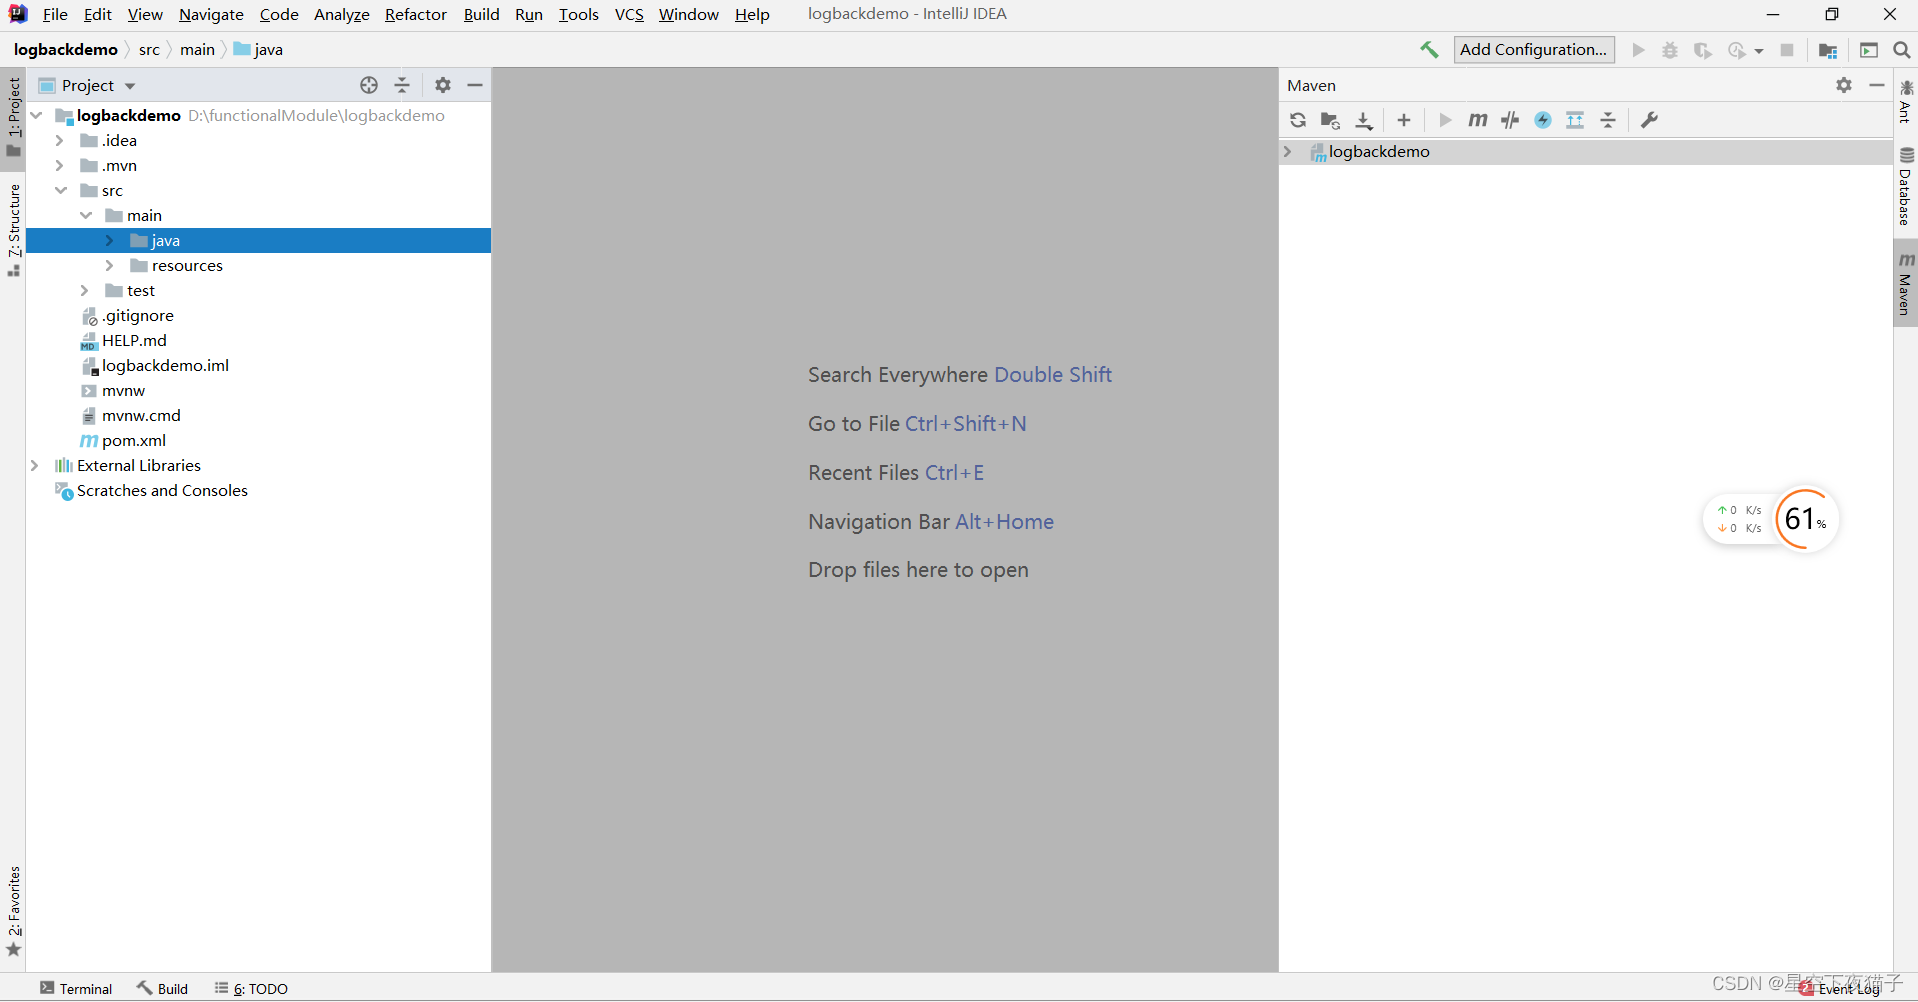The width and height of the screenshot is (1918, 1002).
Task: Click Add Configuration button
Action: 1534,50
